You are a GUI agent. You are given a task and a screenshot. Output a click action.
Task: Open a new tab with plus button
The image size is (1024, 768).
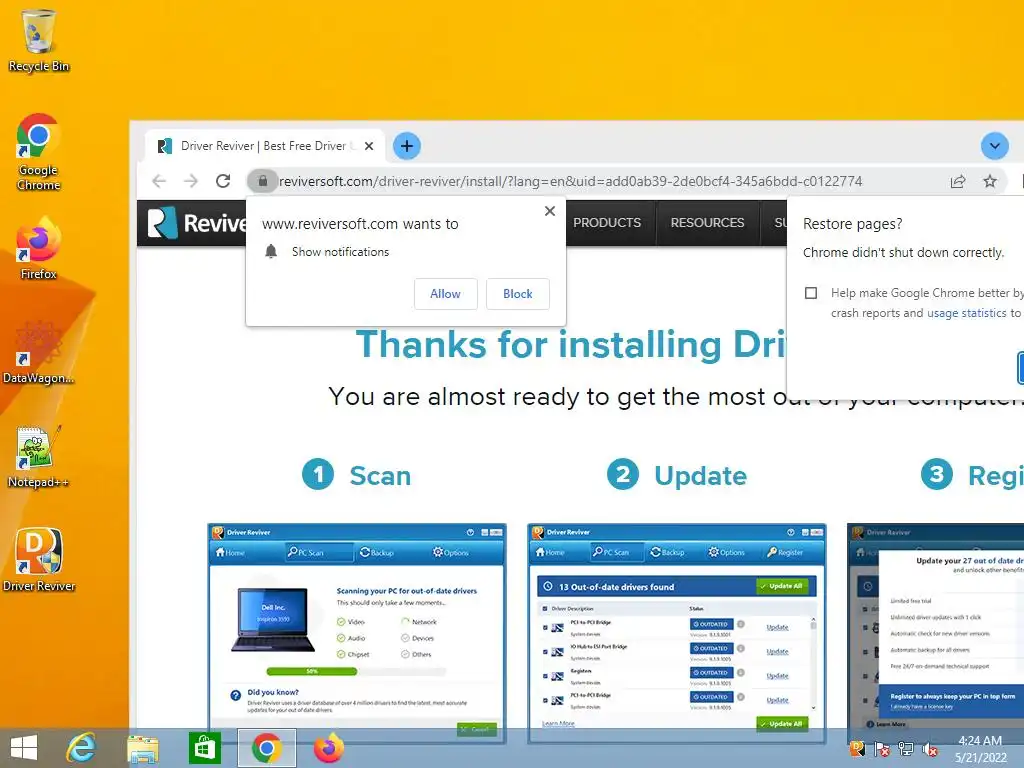click(407, 146)
